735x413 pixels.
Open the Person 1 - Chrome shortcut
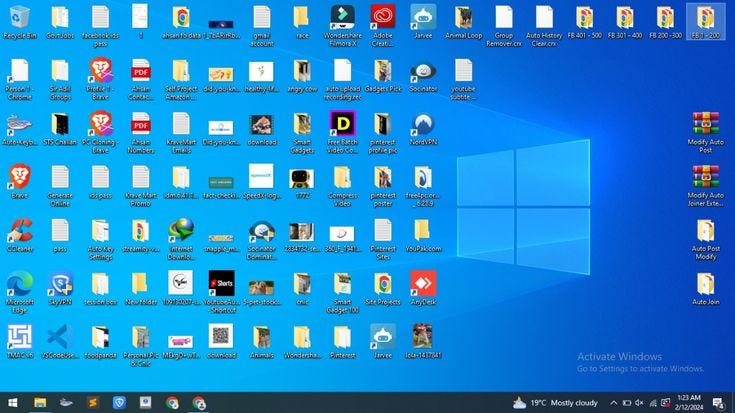point(20,79)
